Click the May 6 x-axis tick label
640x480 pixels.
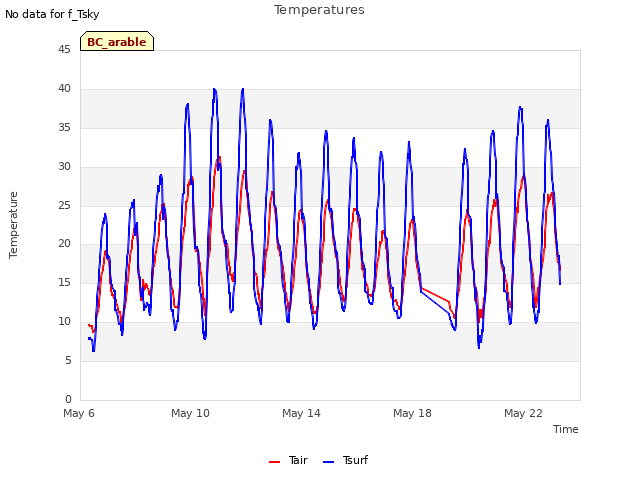point(79,413)
